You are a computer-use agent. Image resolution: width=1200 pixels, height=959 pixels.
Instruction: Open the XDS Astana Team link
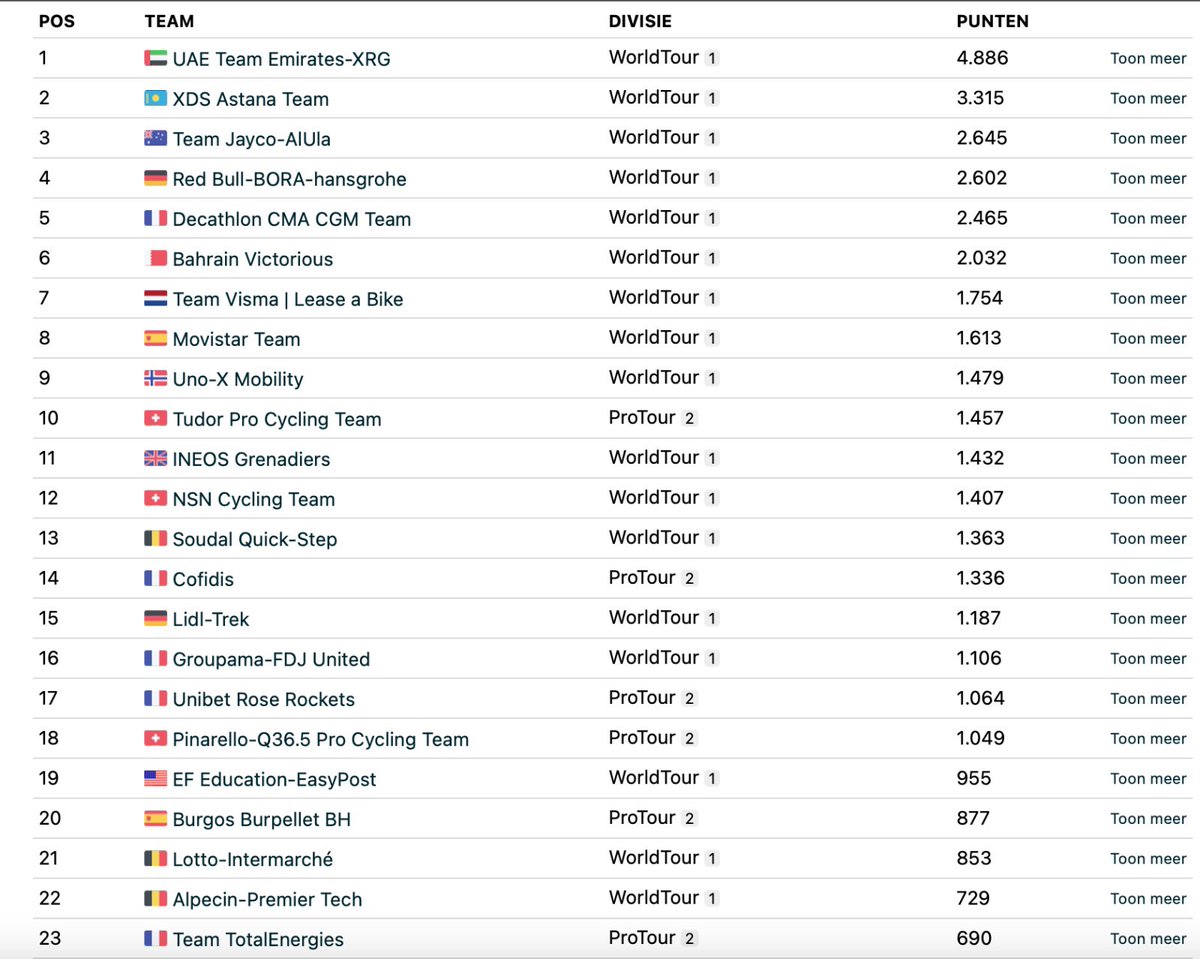pyautogui.click(x=250, y=99)
